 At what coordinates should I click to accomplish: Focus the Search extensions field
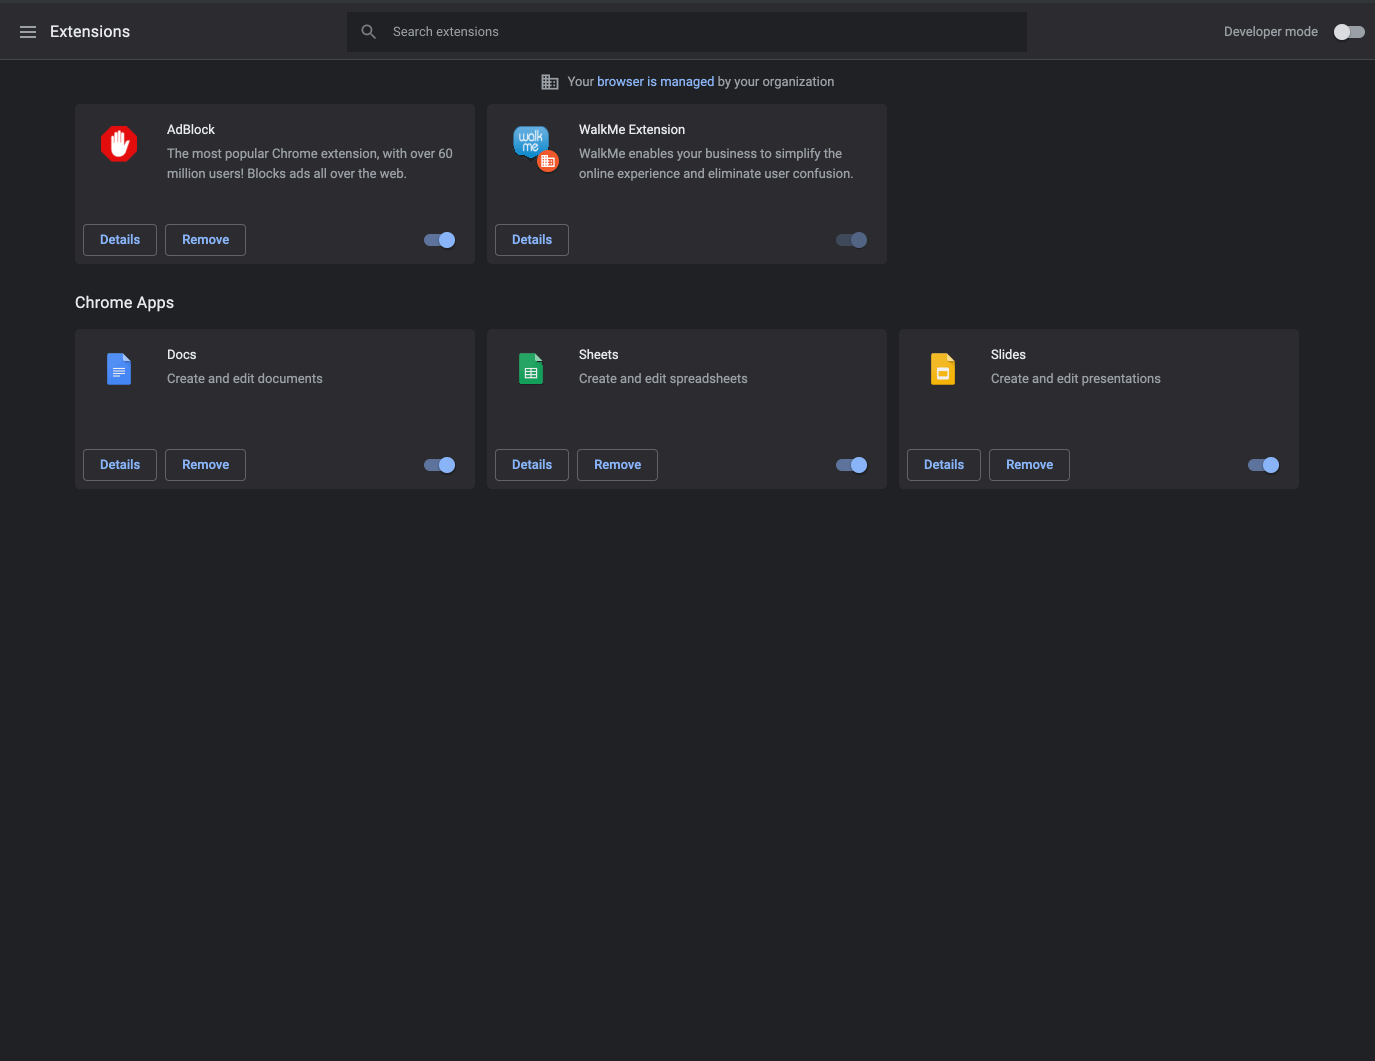(x=700, y=32)
